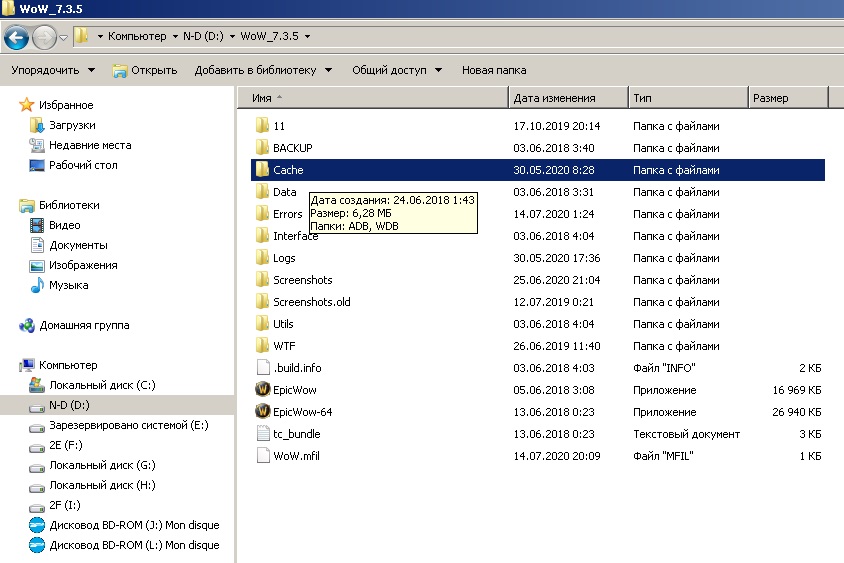Expand address bar dropdown after WoW_7.3.5
844x563 pixels.
tap(307, 37)
